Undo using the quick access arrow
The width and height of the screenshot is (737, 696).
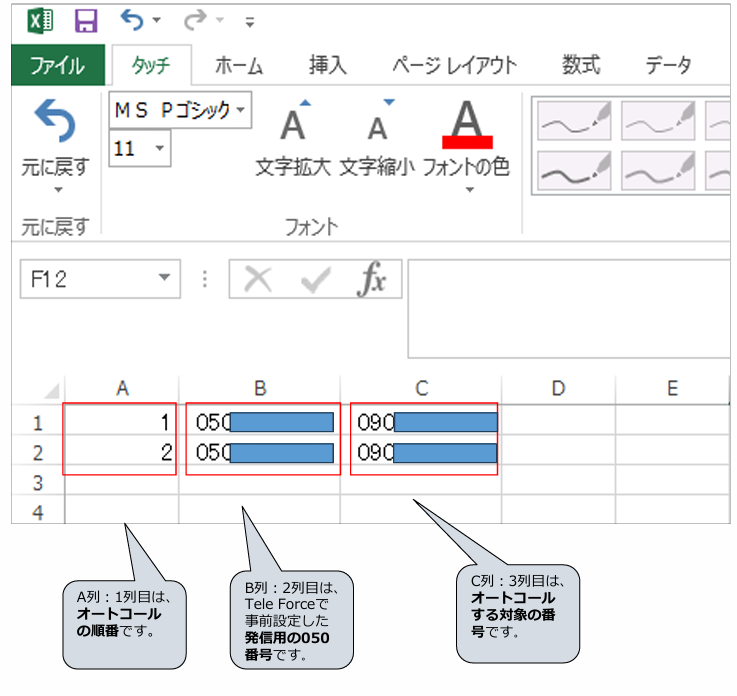[x=132, y=21]
